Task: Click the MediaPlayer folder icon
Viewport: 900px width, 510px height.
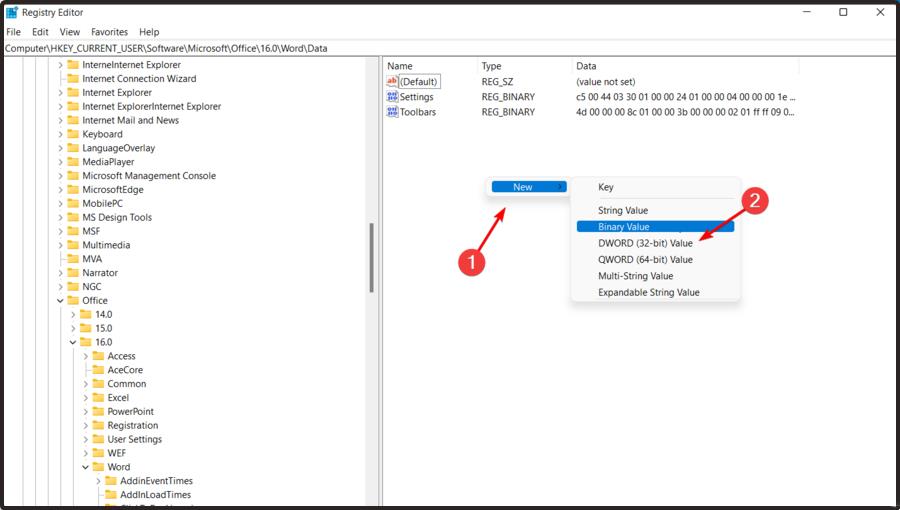Action: click(x=72, y=162)
